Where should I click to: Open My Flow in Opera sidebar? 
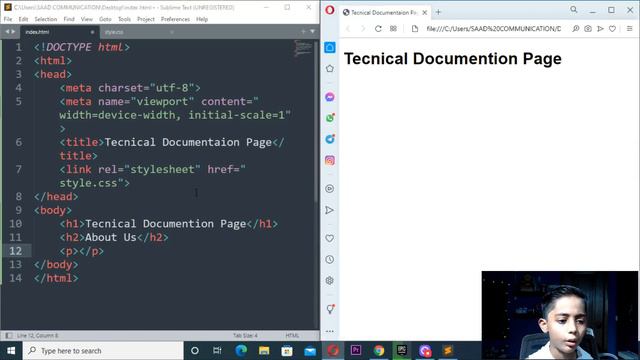(330, 210)
